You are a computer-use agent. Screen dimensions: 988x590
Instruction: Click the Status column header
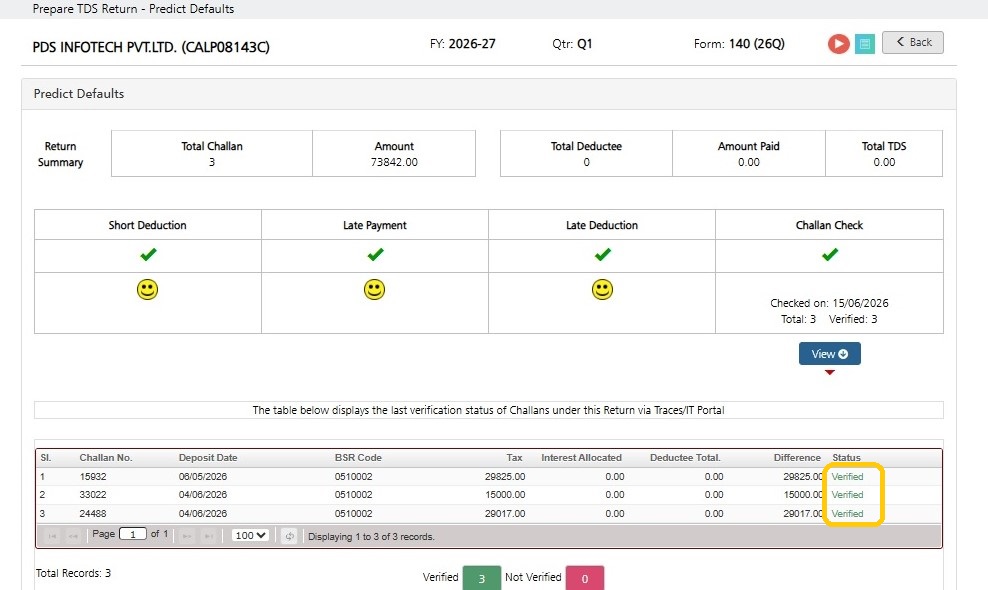[x=846, y=458]
